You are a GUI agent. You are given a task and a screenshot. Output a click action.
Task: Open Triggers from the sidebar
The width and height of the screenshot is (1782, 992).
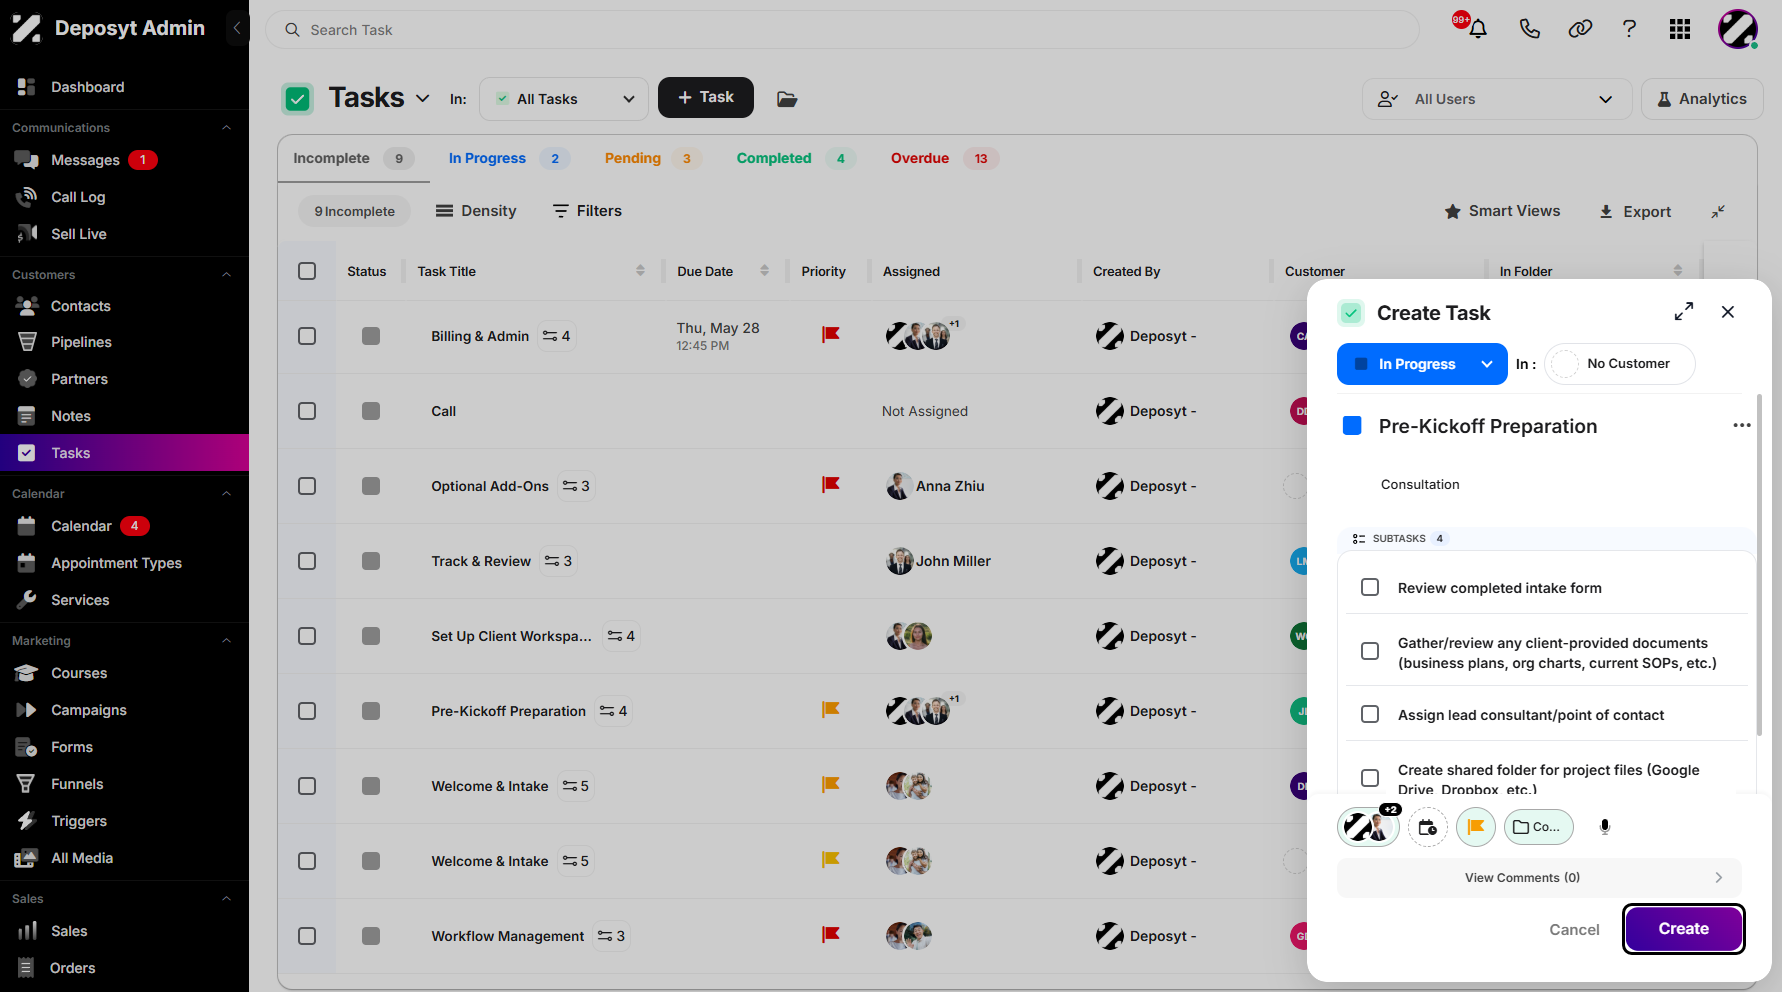click(79, 821)
